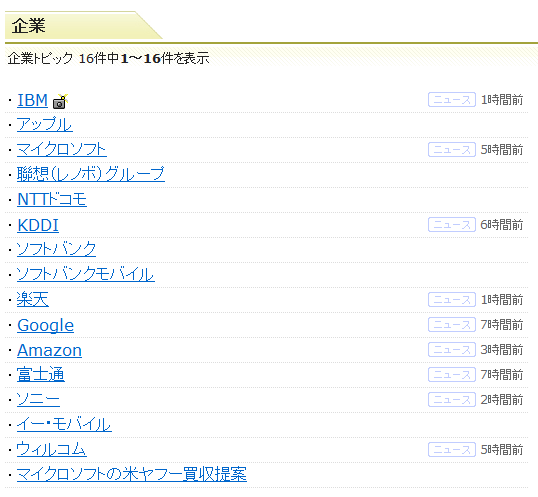Click the 5時間前 timestamp in the ウィルコム row
Image resolution: width=538 pixels, height=497 pixels.
pyautogui.click(x=502, y=450)
